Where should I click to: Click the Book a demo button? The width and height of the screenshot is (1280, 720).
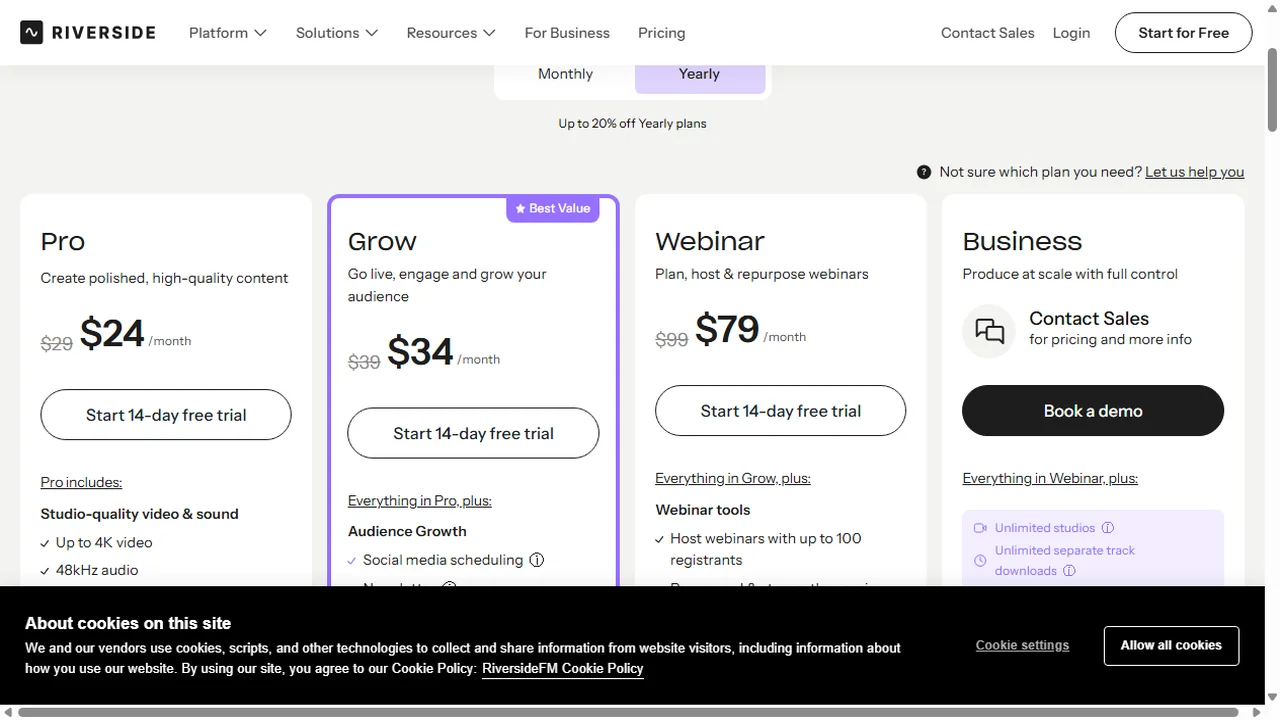(1093, 411)
